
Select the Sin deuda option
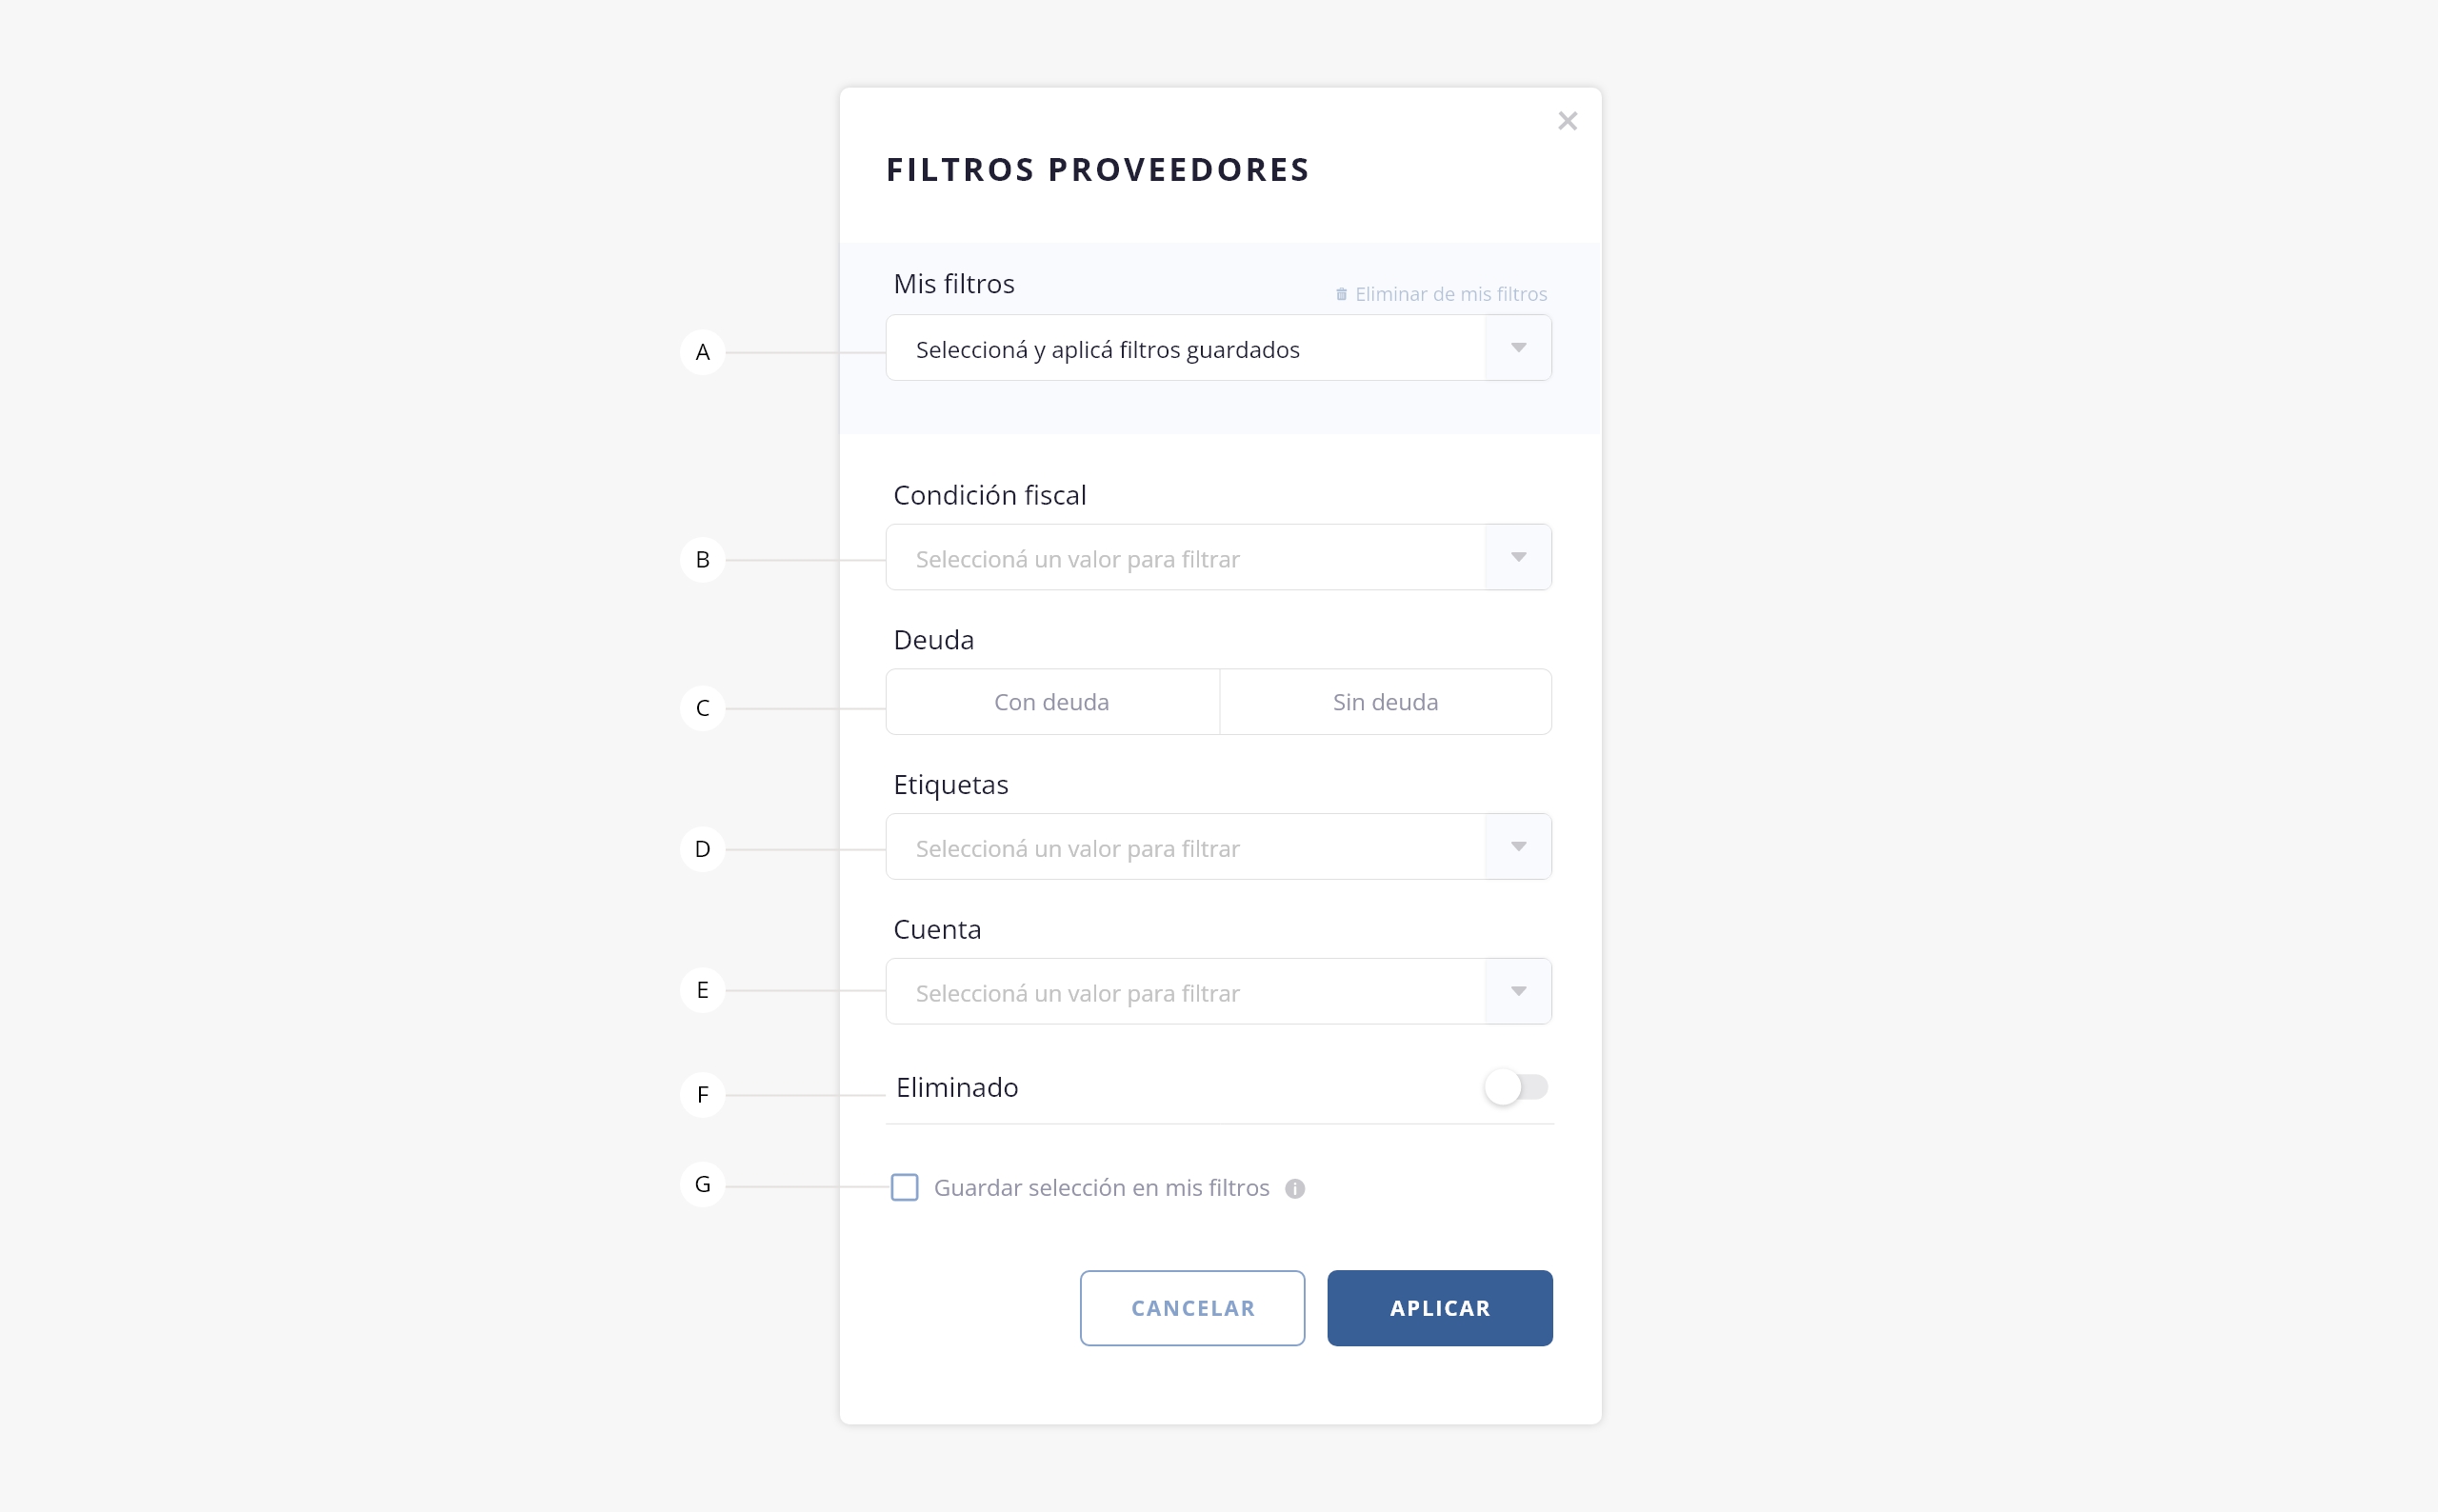click(x=1385, y=702)
